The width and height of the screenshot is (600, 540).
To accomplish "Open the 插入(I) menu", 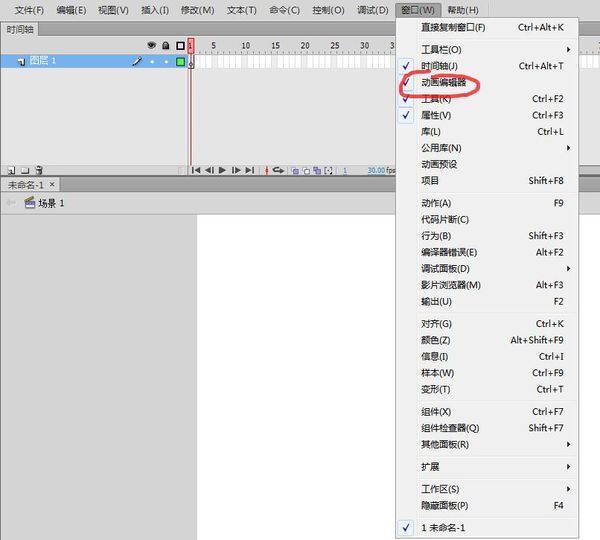I will [x=155, y=10].
